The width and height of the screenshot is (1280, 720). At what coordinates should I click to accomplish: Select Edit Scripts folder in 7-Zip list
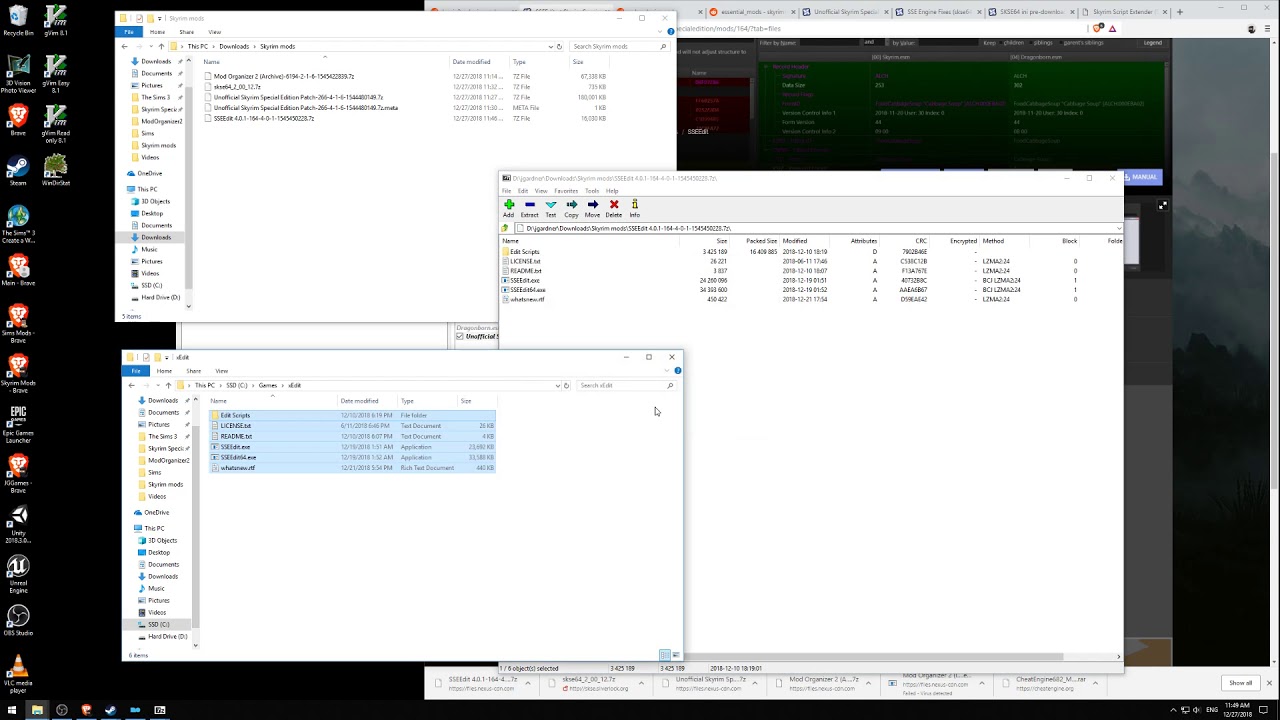click(x=525, y=252)
